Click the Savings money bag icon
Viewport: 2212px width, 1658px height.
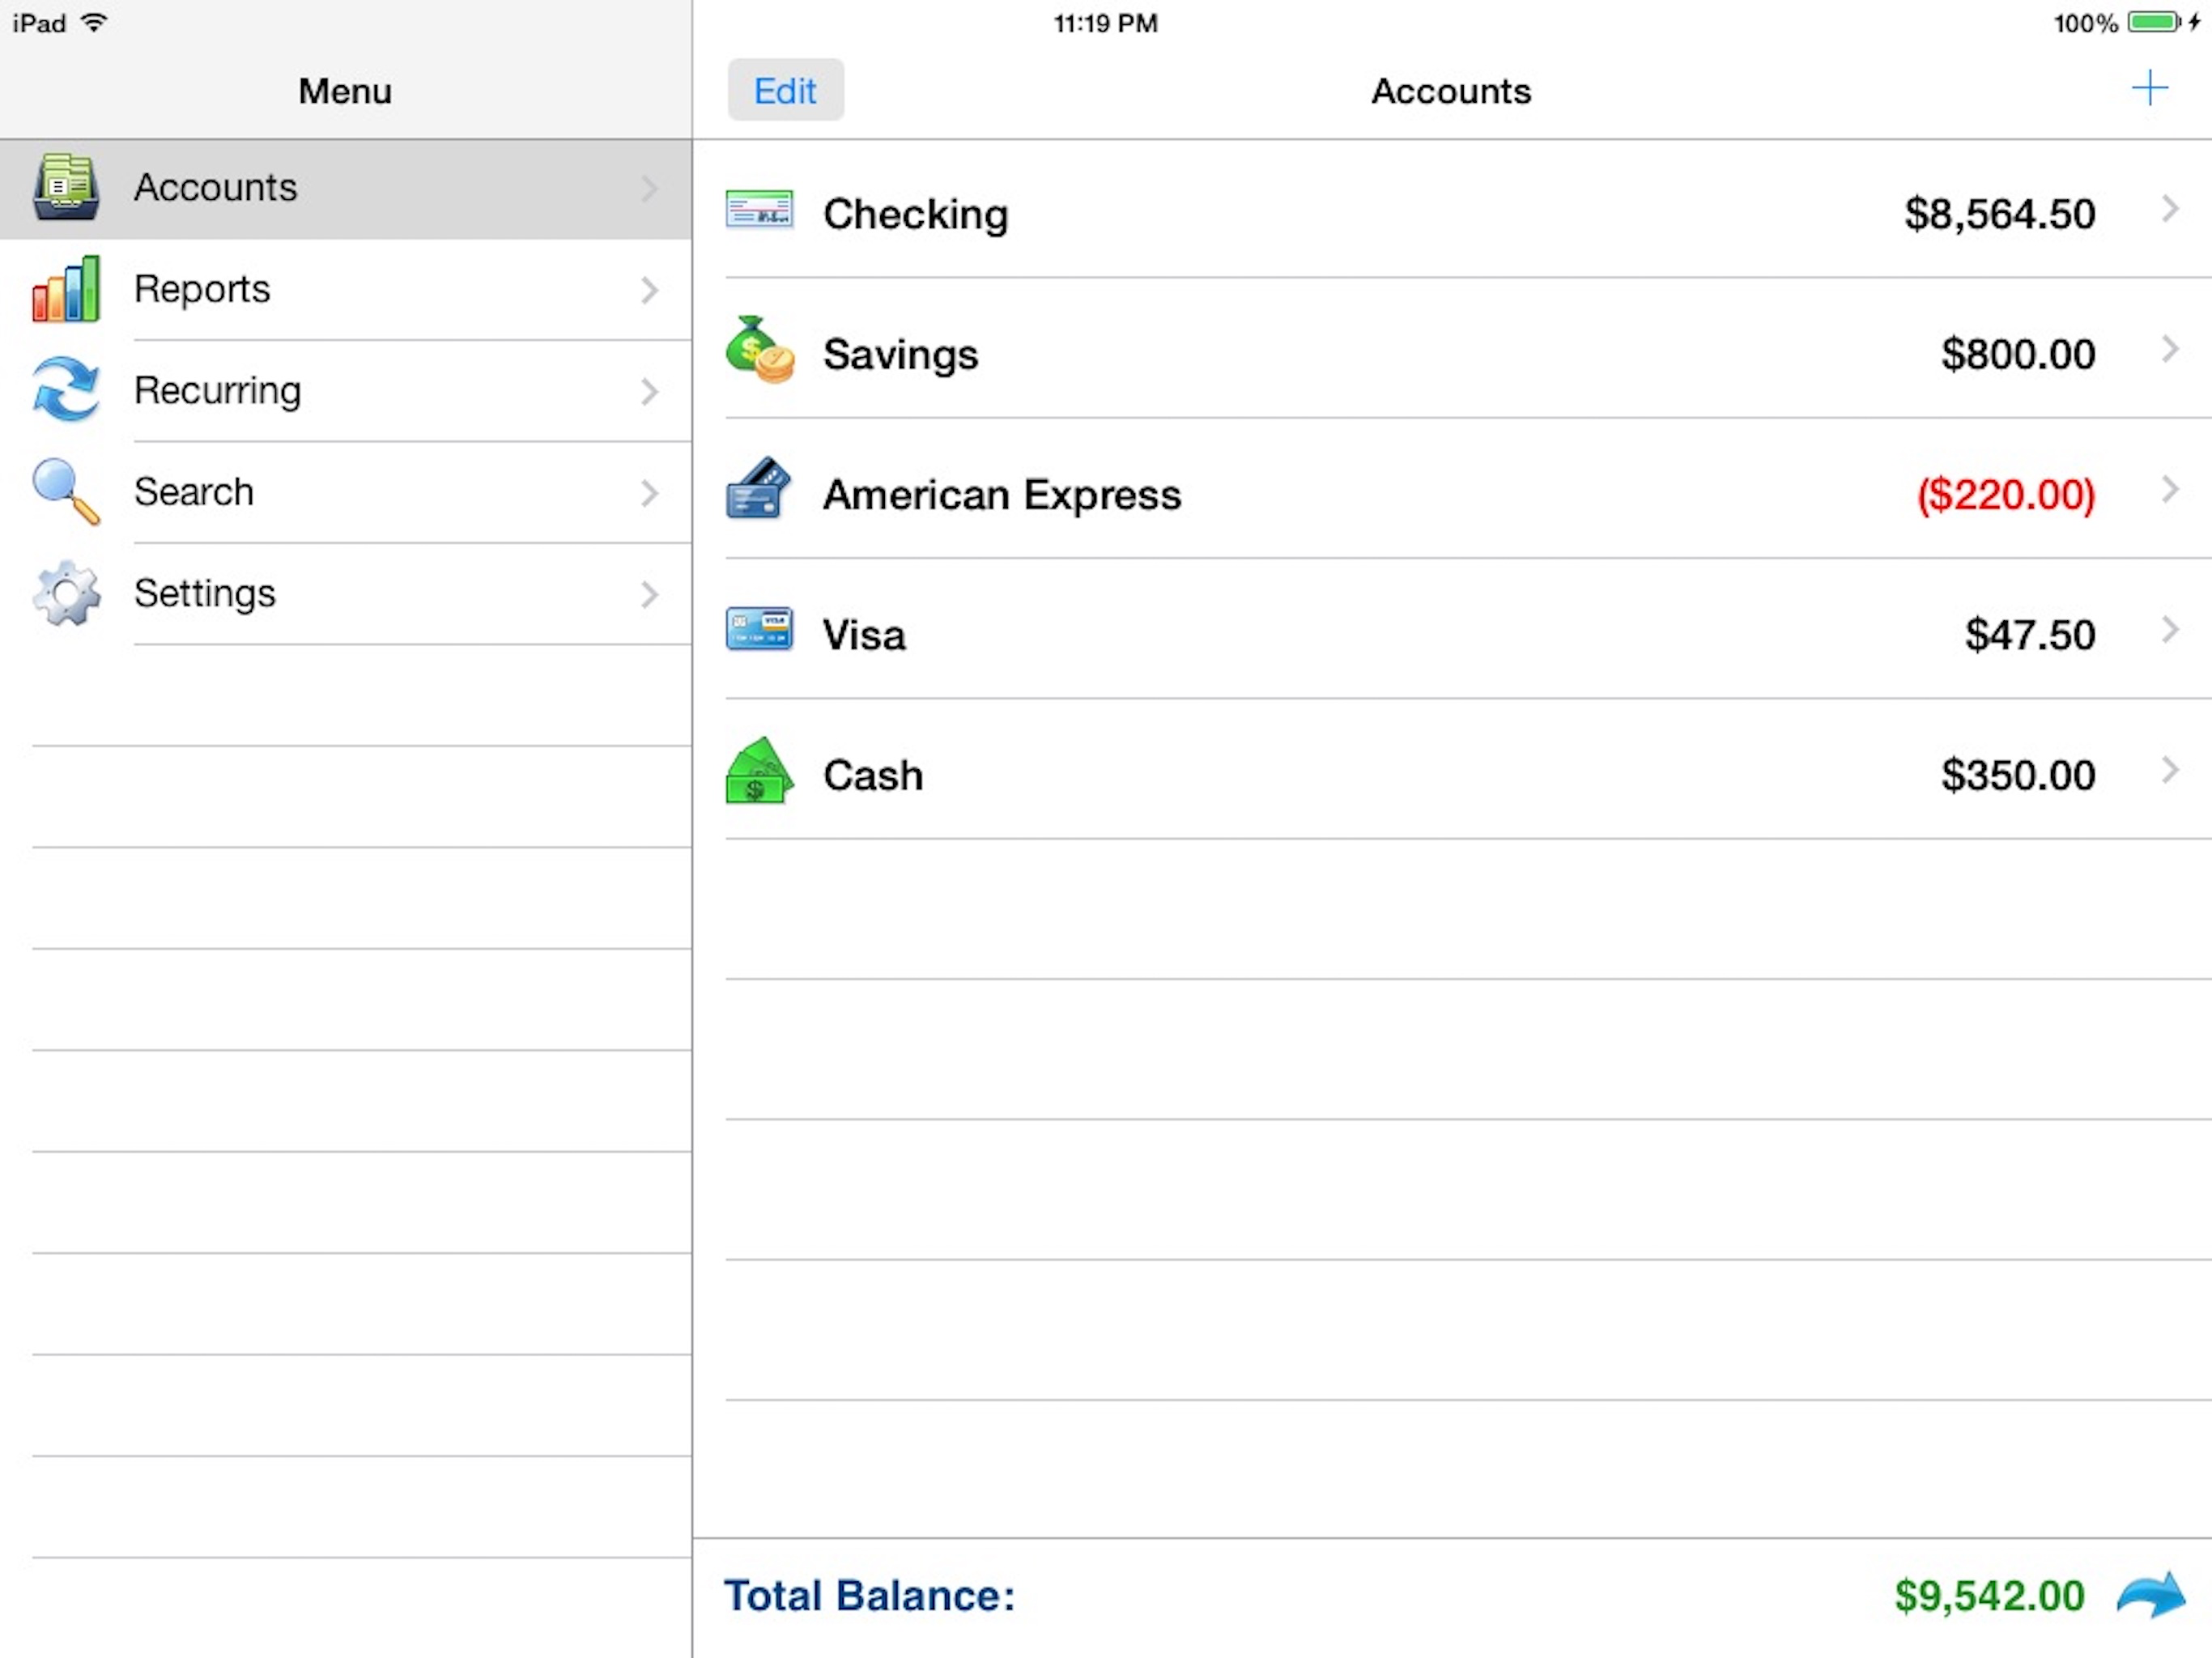759,351
